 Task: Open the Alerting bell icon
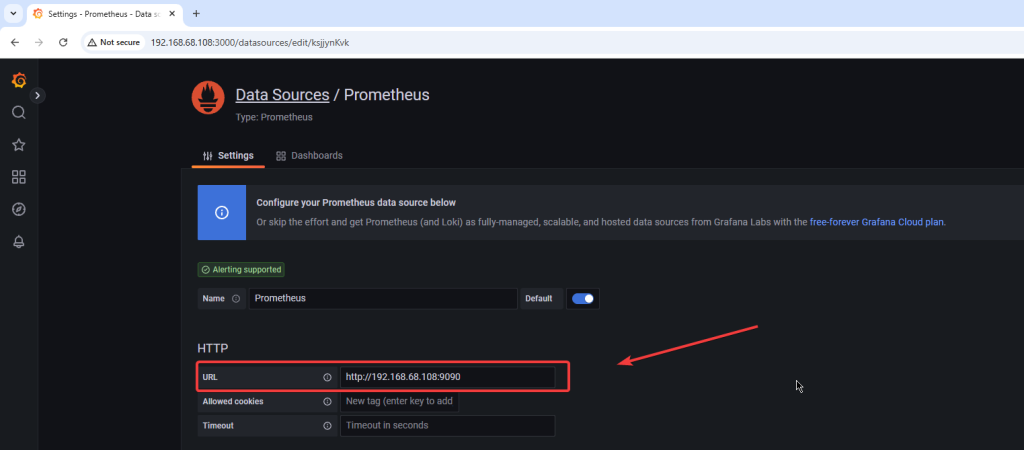click(x=18, y=242)
